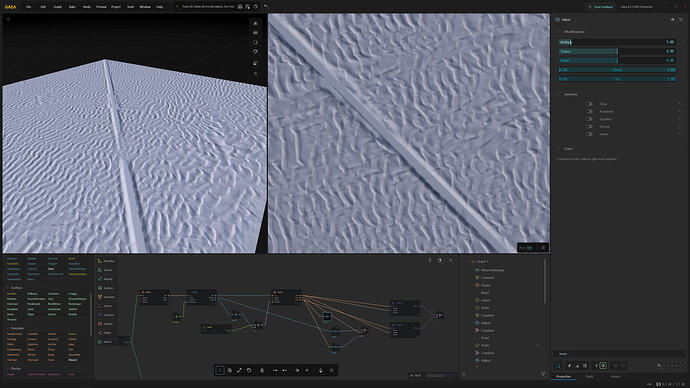Click the GAEA logo in the title bar
This screenshot has width=690, height=388.
10,7
